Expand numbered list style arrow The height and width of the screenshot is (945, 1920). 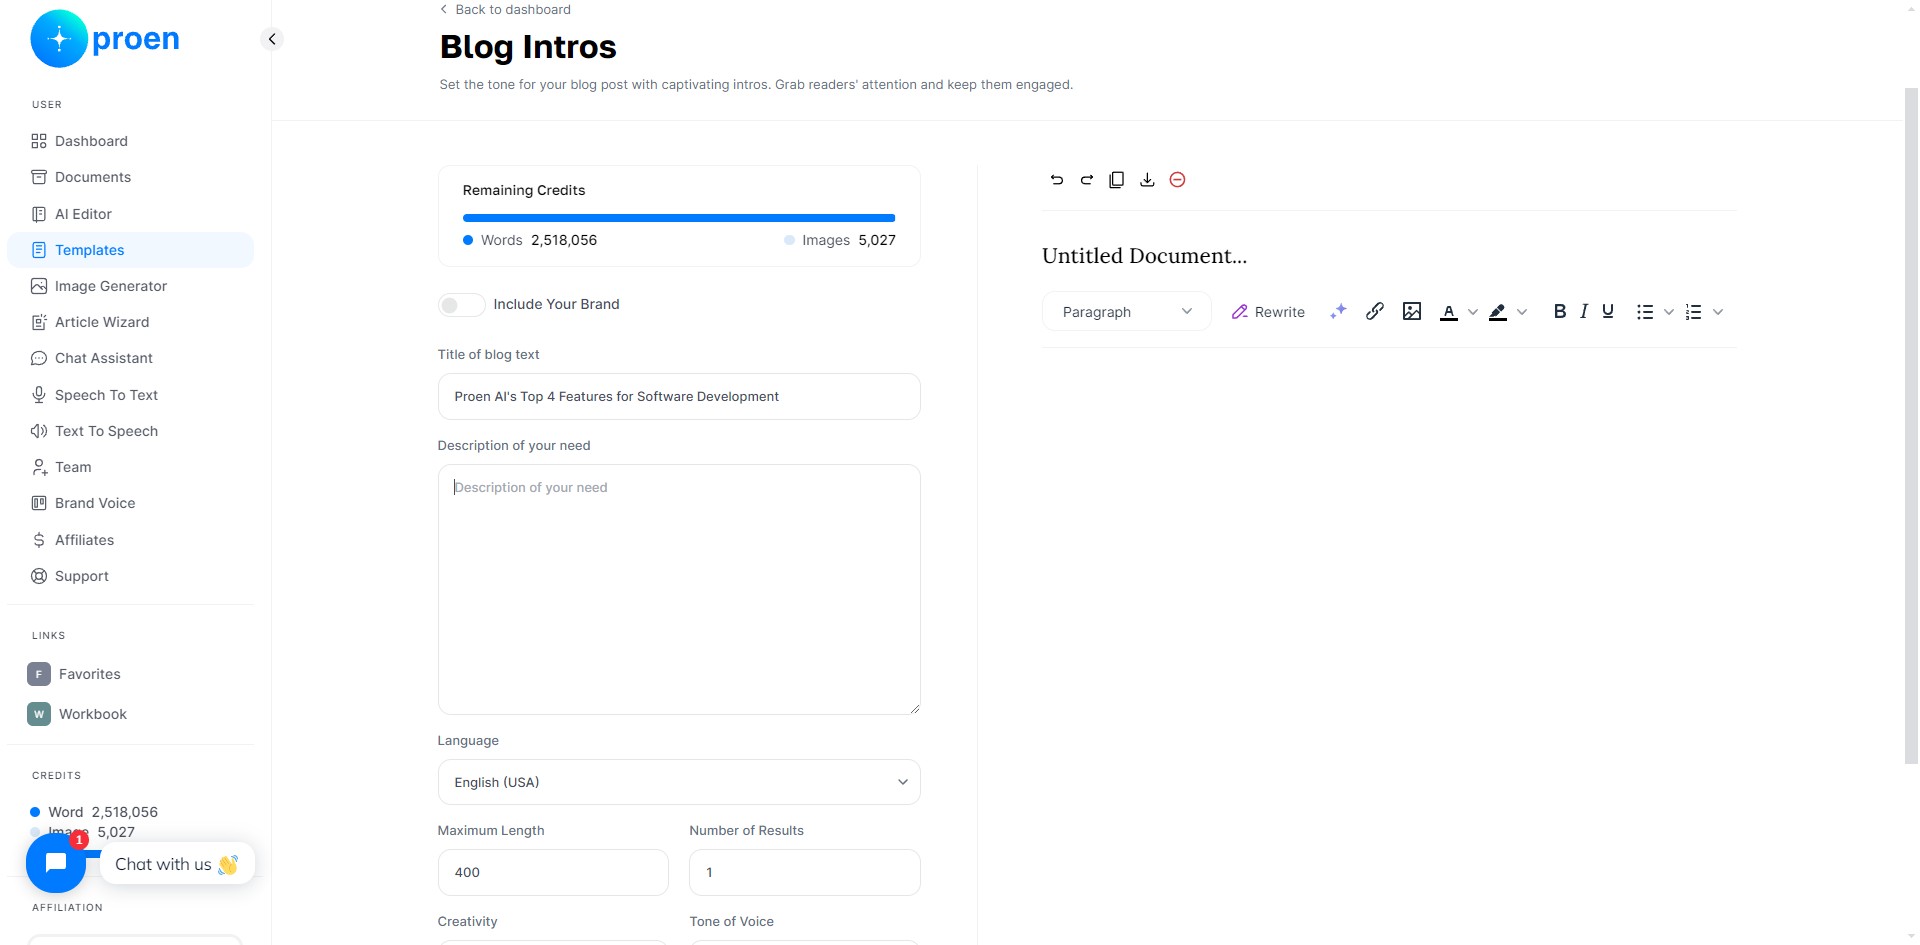point(1718,312)
